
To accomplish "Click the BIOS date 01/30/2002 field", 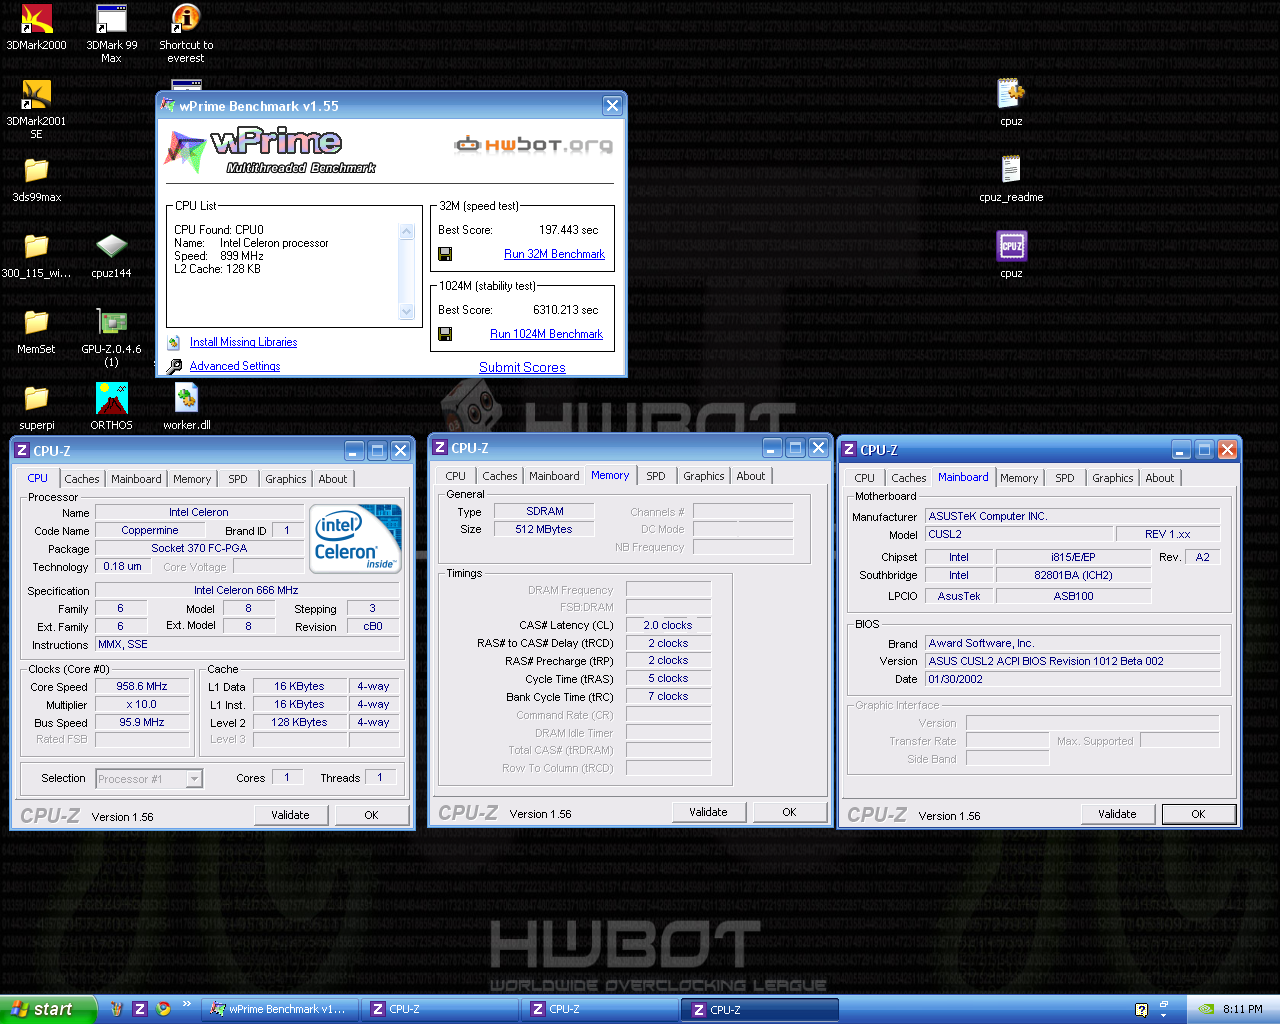I will coord(1072,679).
